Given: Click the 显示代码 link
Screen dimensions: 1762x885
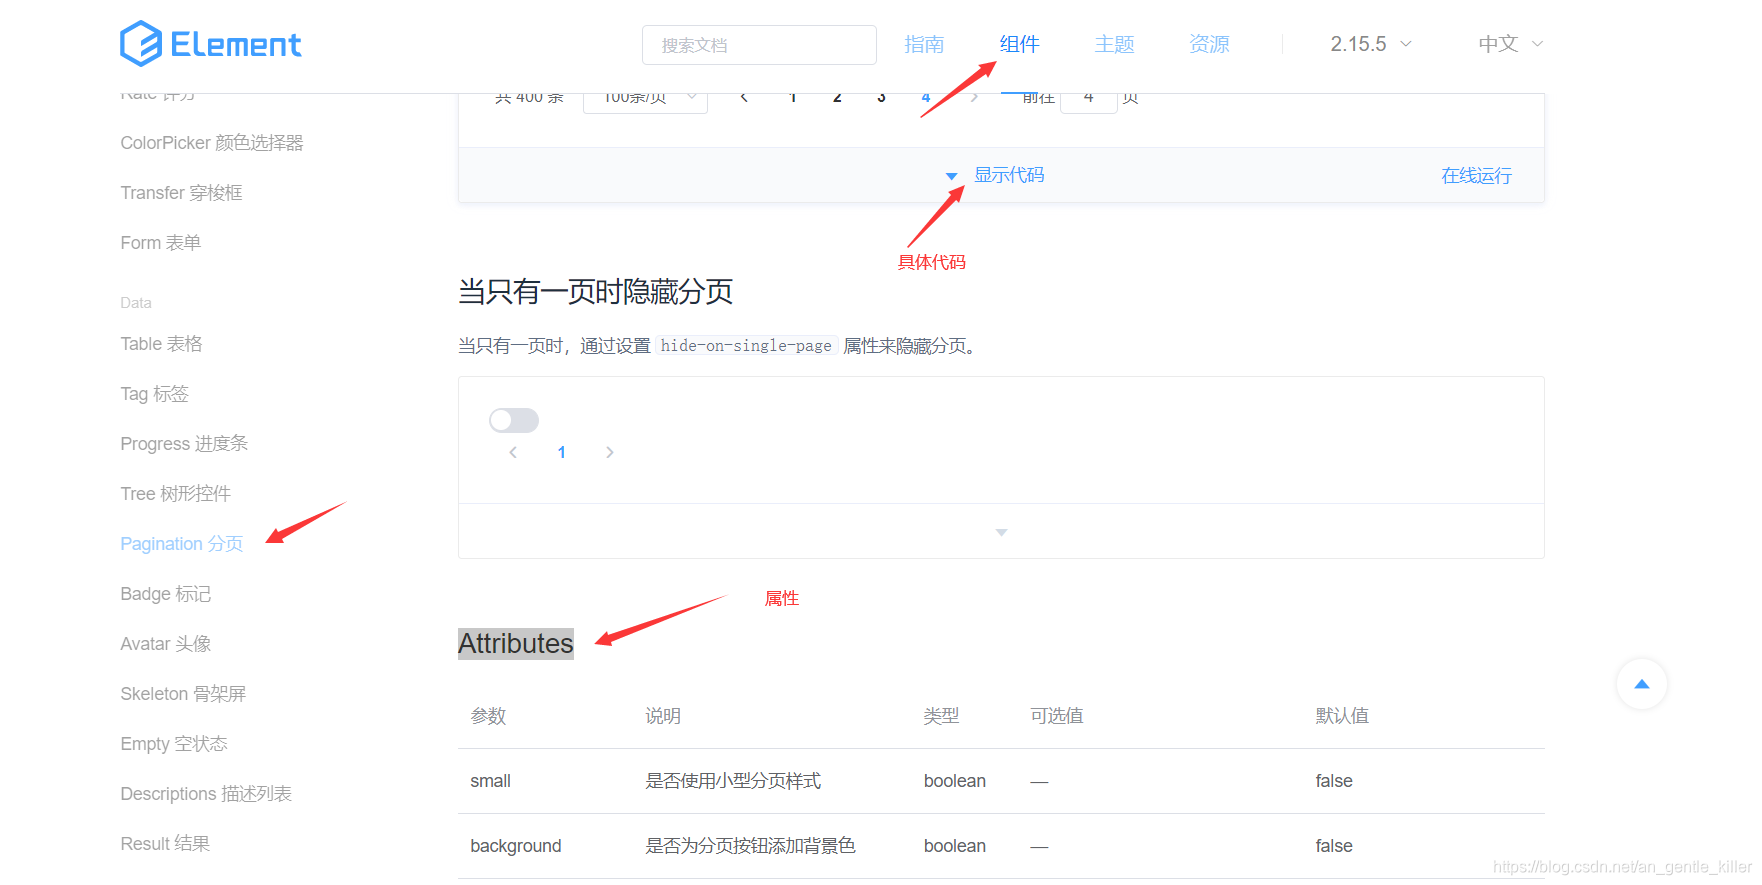Looking at the screenshot, I should tap(1009, 175).
